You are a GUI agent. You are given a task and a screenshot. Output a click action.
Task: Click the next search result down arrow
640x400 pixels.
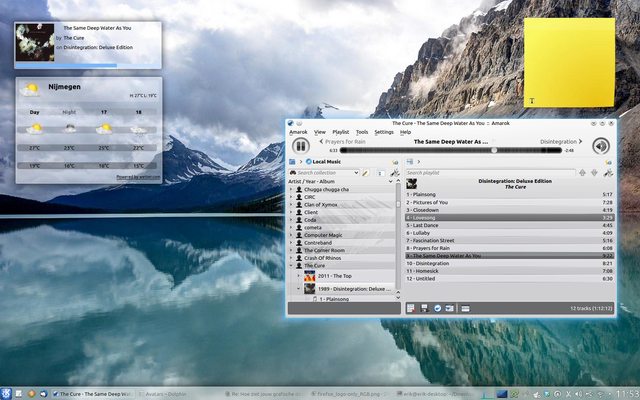point(594,173)
